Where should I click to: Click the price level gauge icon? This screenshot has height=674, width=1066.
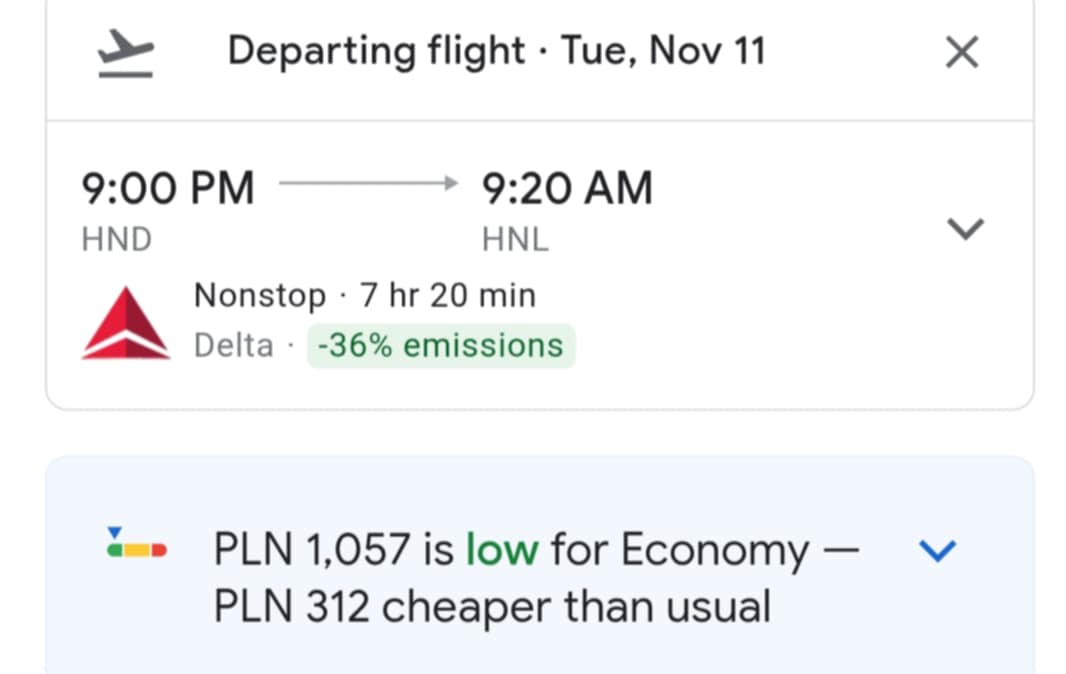[x=137, y=543]
